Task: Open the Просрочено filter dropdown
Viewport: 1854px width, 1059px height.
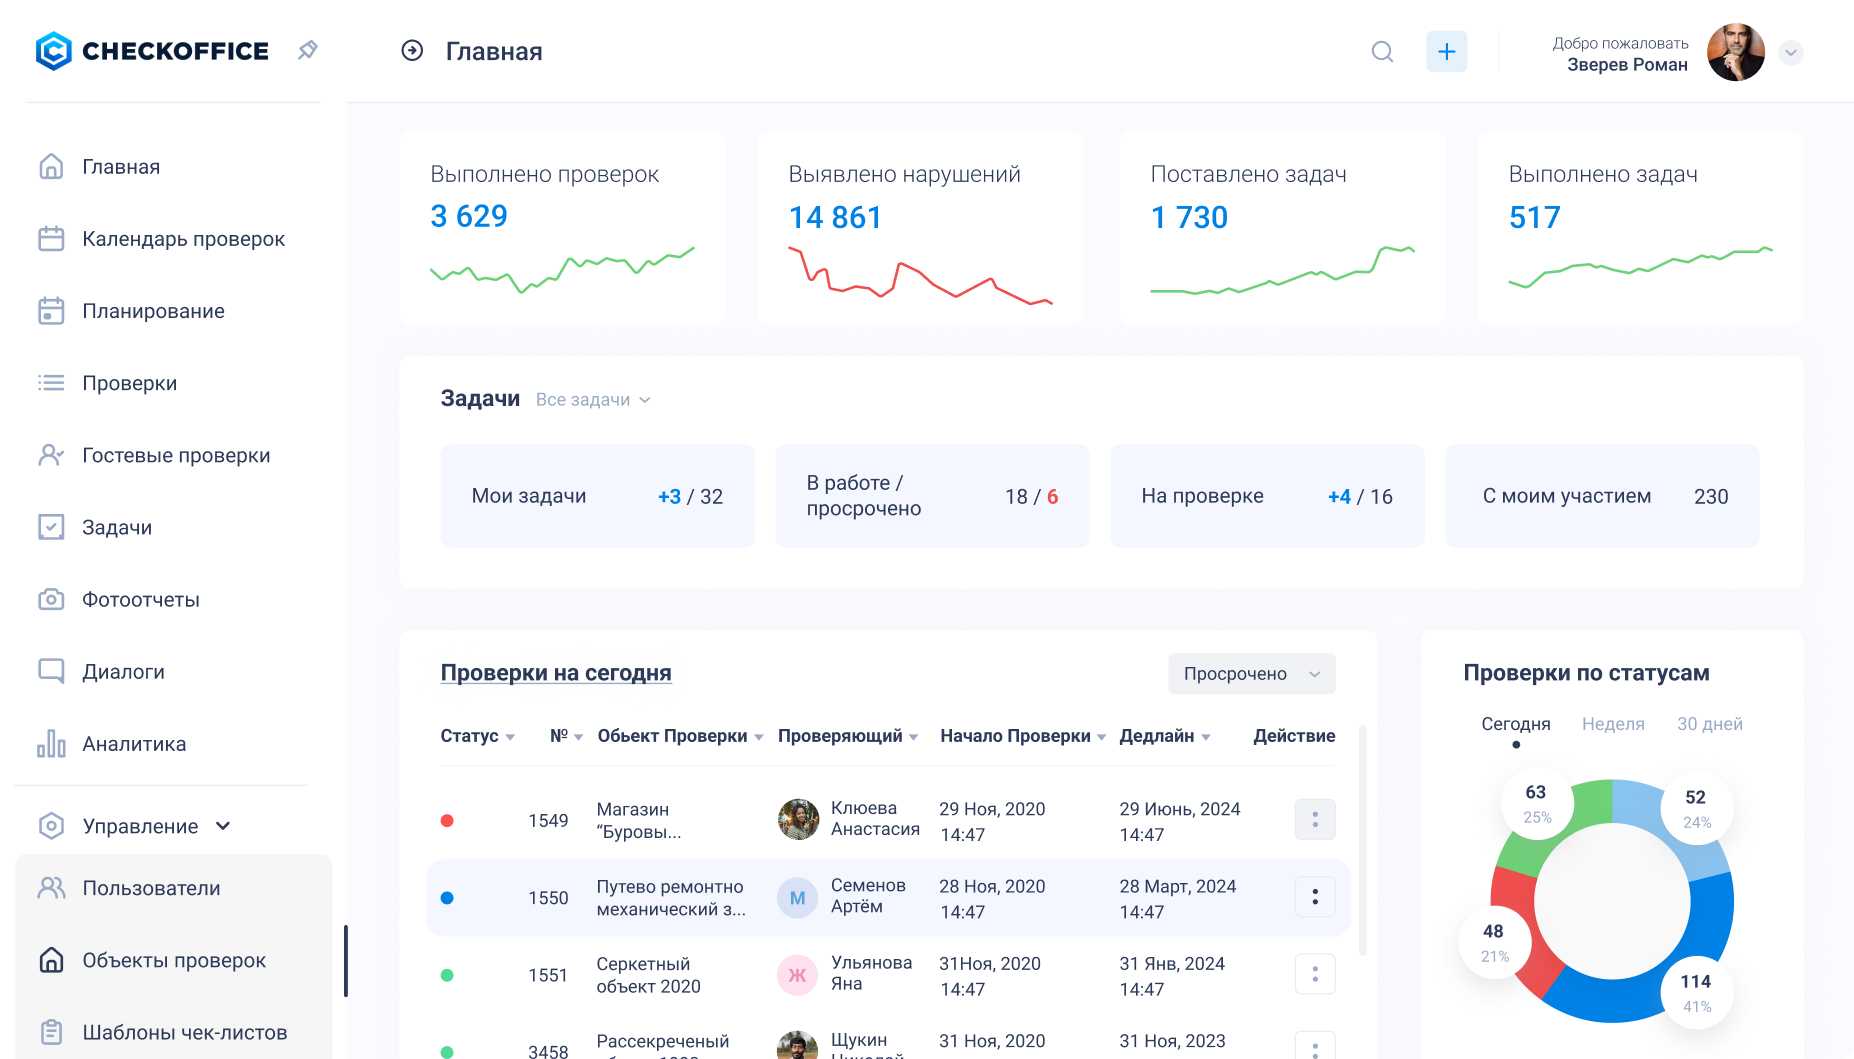Action: (1250, 674)
